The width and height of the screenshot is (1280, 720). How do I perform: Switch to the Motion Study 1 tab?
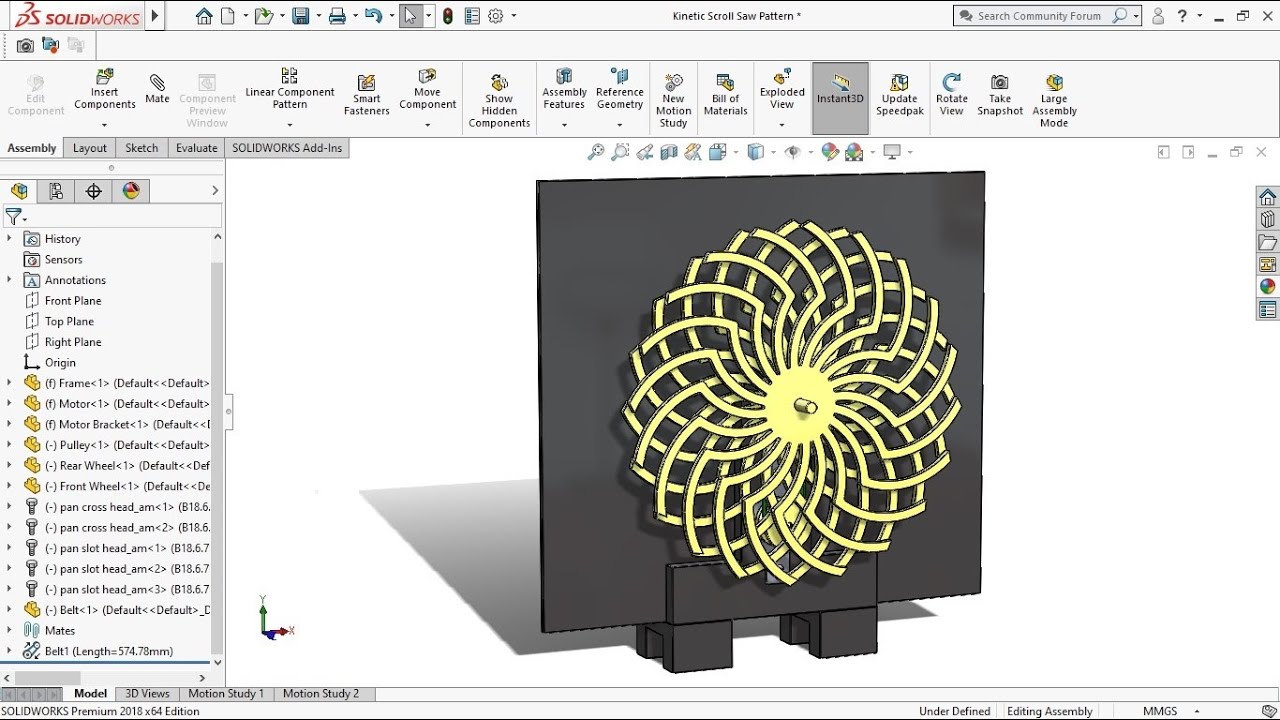[x=226, y=693]
